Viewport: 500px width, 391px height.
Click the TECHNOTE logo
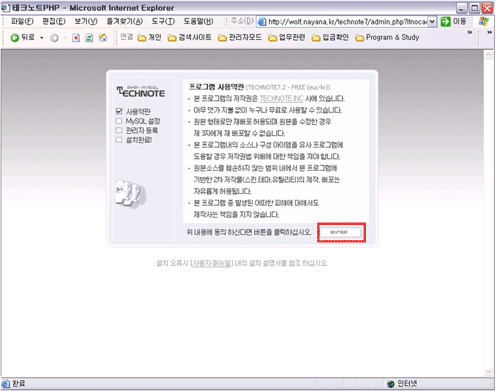click(x=140, y=92)
